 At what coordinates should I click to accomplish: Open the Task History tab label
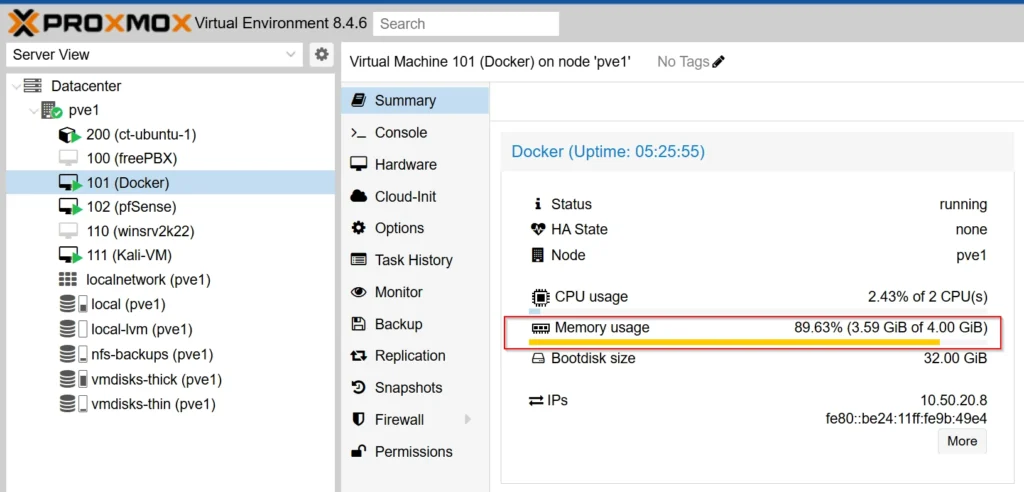click(x=413, y=260)
